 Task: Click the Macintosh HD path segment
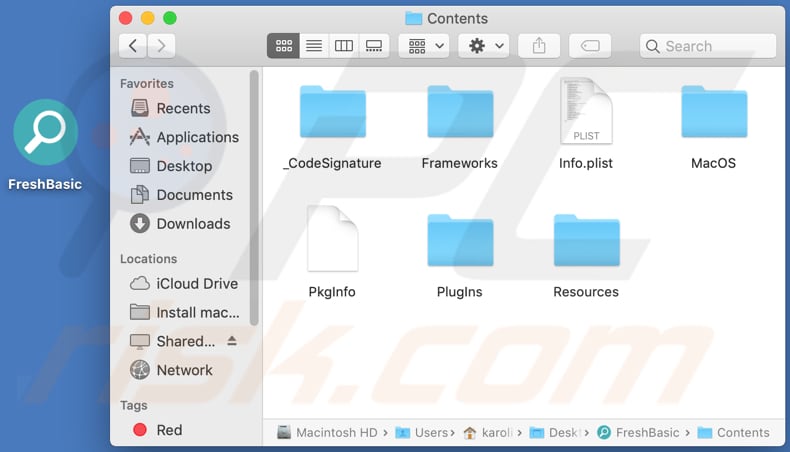[327, 432]
